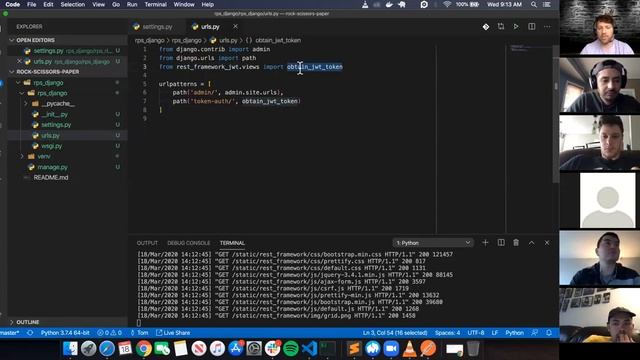Viewport: 640px width, 360px height.
Task: Select language mode Python in status bar
Action: (x=514, y=333)
